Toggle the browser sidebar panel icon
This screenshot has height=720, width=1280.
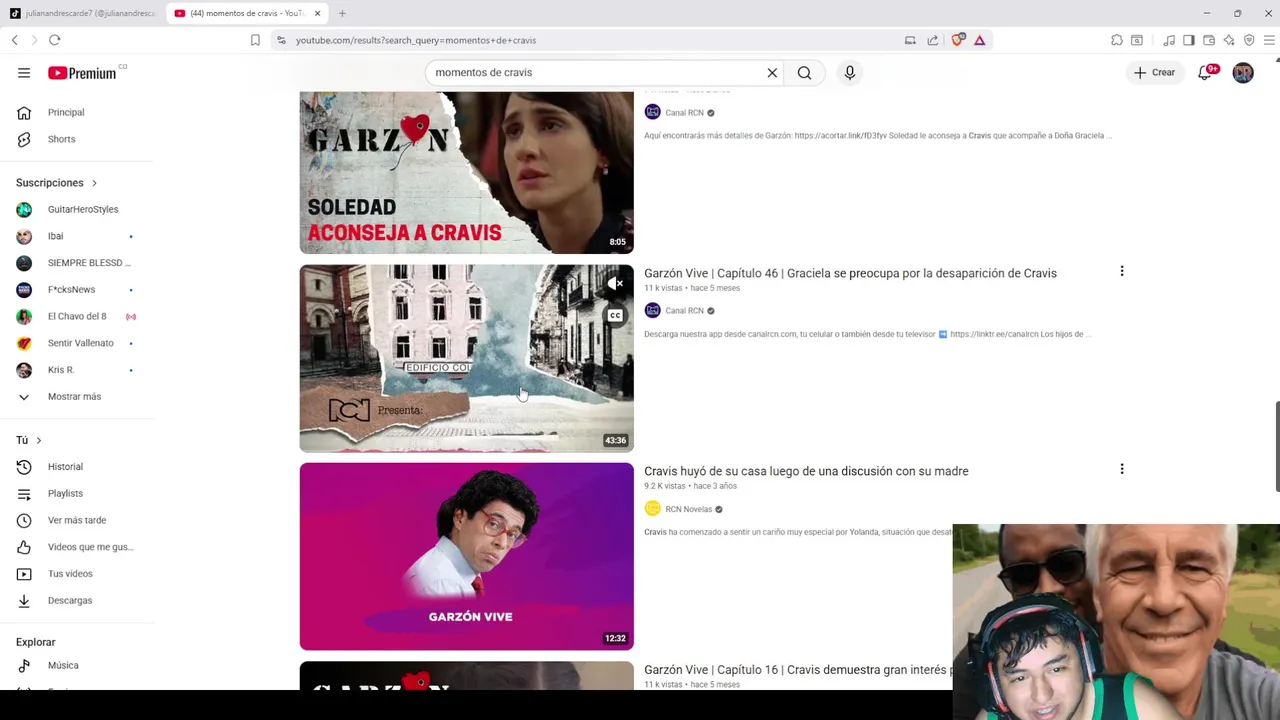click(x=1189, y=40)
